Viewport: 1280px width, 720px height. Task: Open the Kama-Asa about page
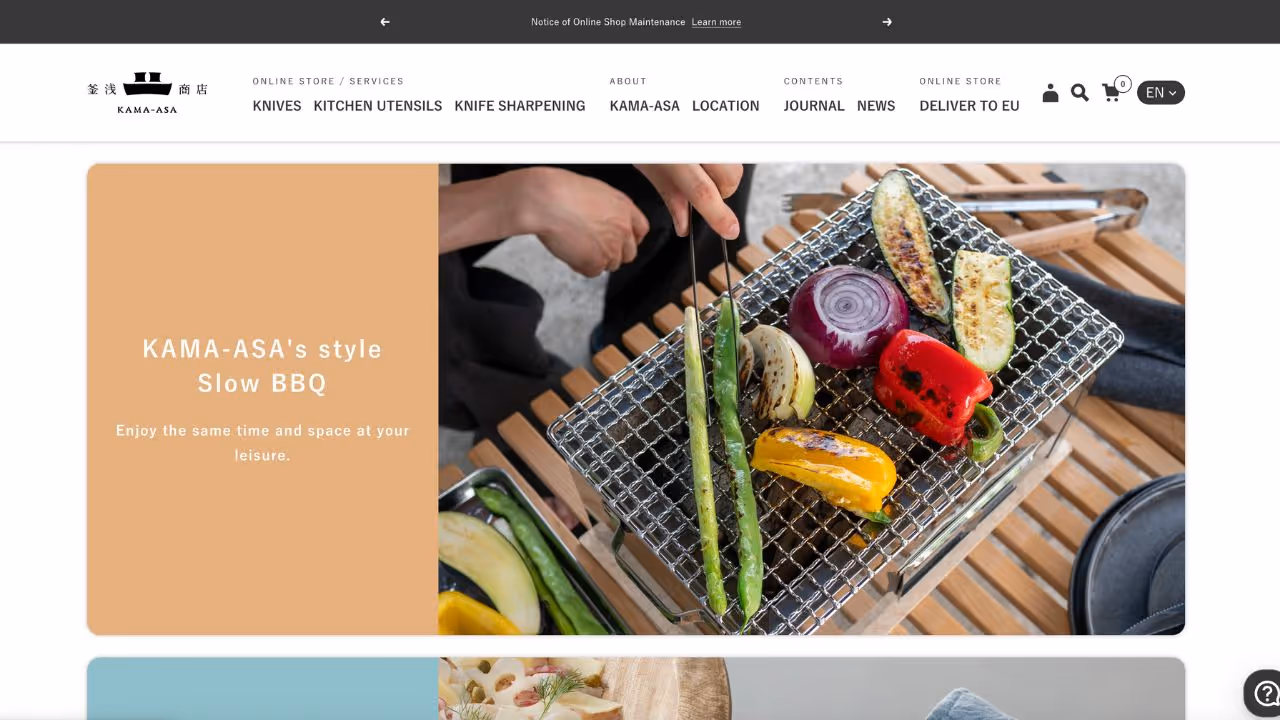645,106
